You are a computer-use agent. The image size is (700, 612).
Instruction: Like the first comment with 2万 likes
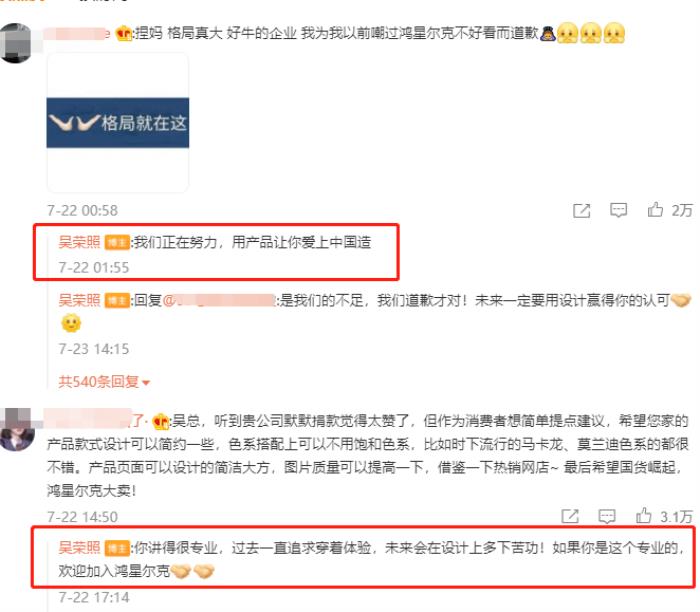pyautogui.click(x=655, y=209)
